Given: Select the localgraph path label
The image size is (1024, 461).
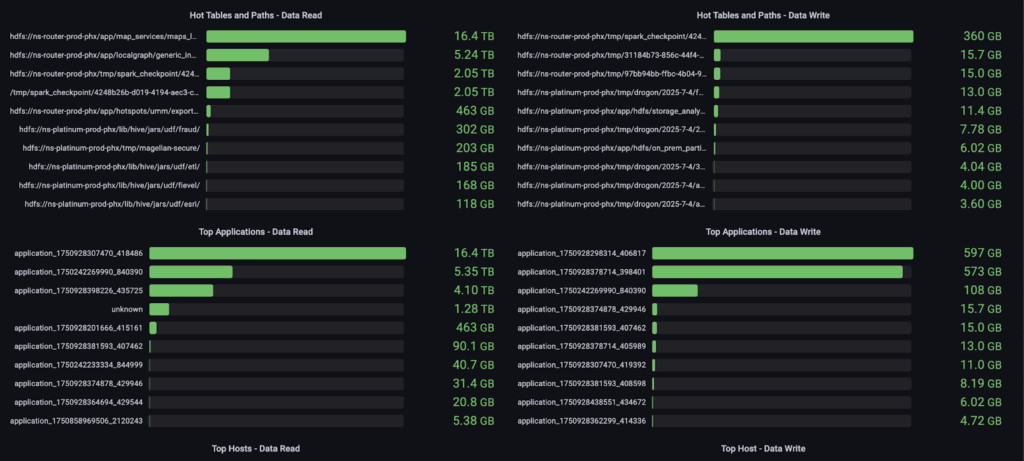Looking at the screenshot, I should (104, 55).
